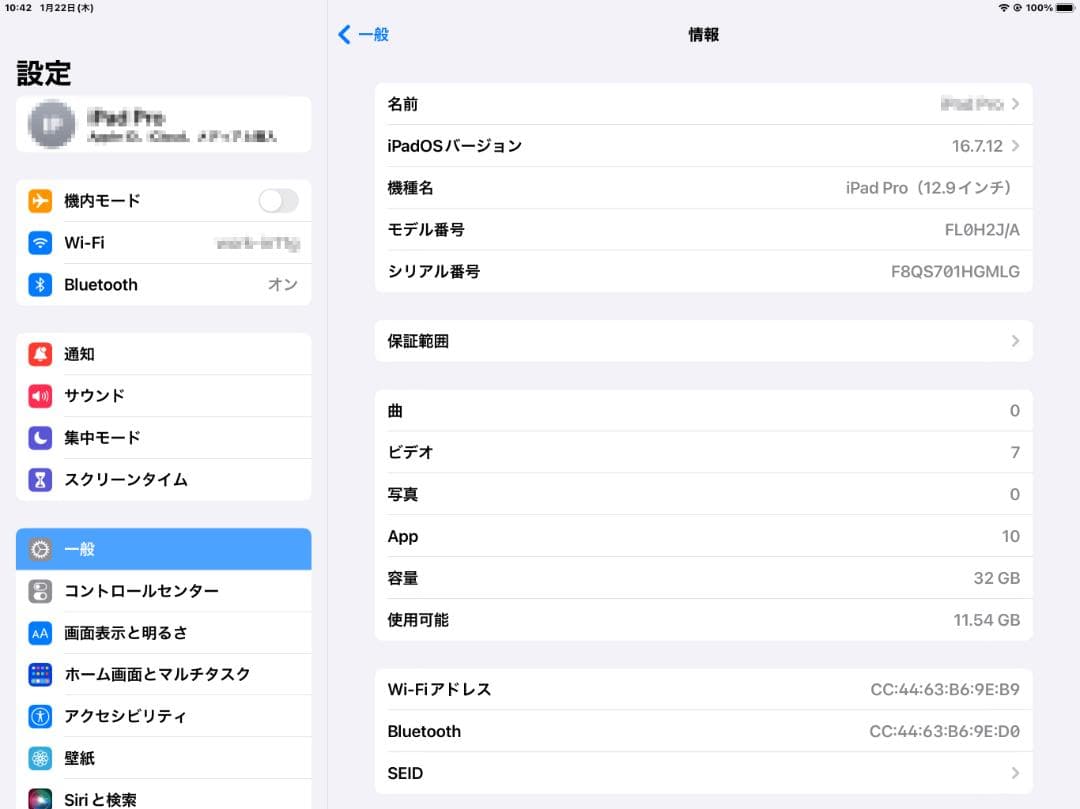Screen dimensions: 1080x809
Task: Toggle 機内モード on
Action: click(x=277, y=200)
